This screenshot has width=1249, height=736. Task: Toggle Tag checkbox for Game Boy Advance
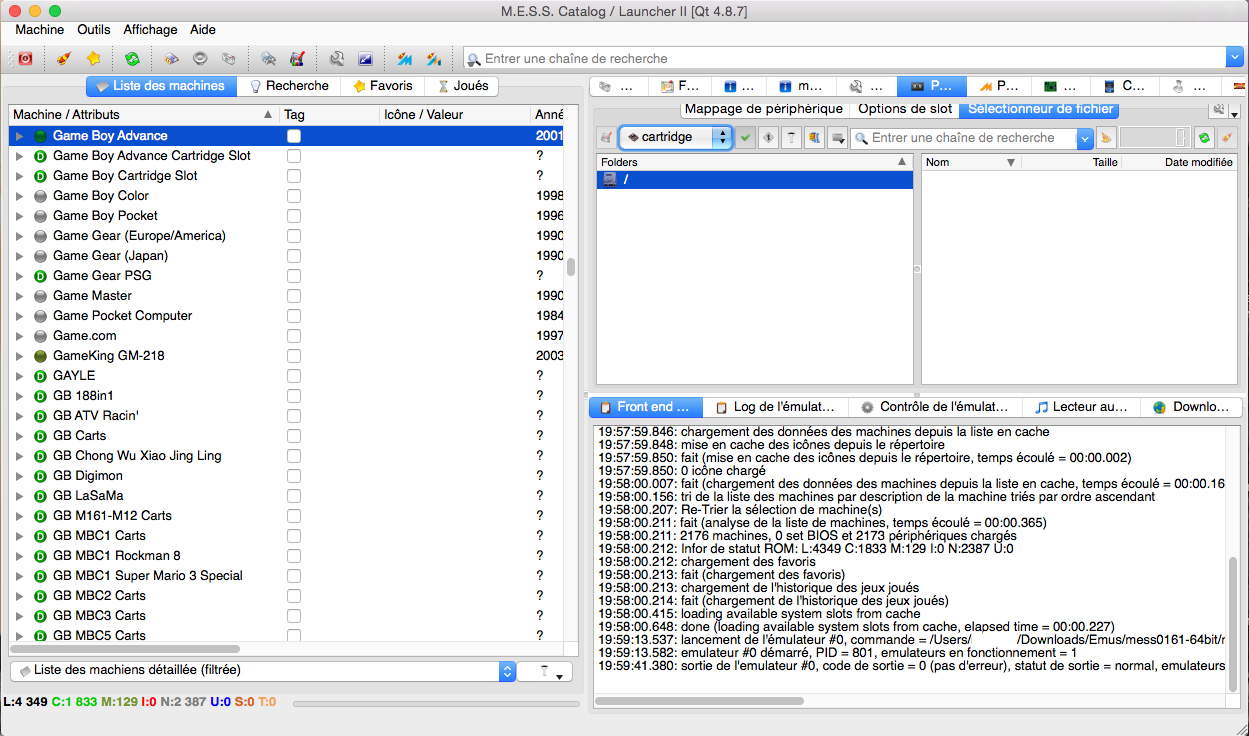[294, 136]
